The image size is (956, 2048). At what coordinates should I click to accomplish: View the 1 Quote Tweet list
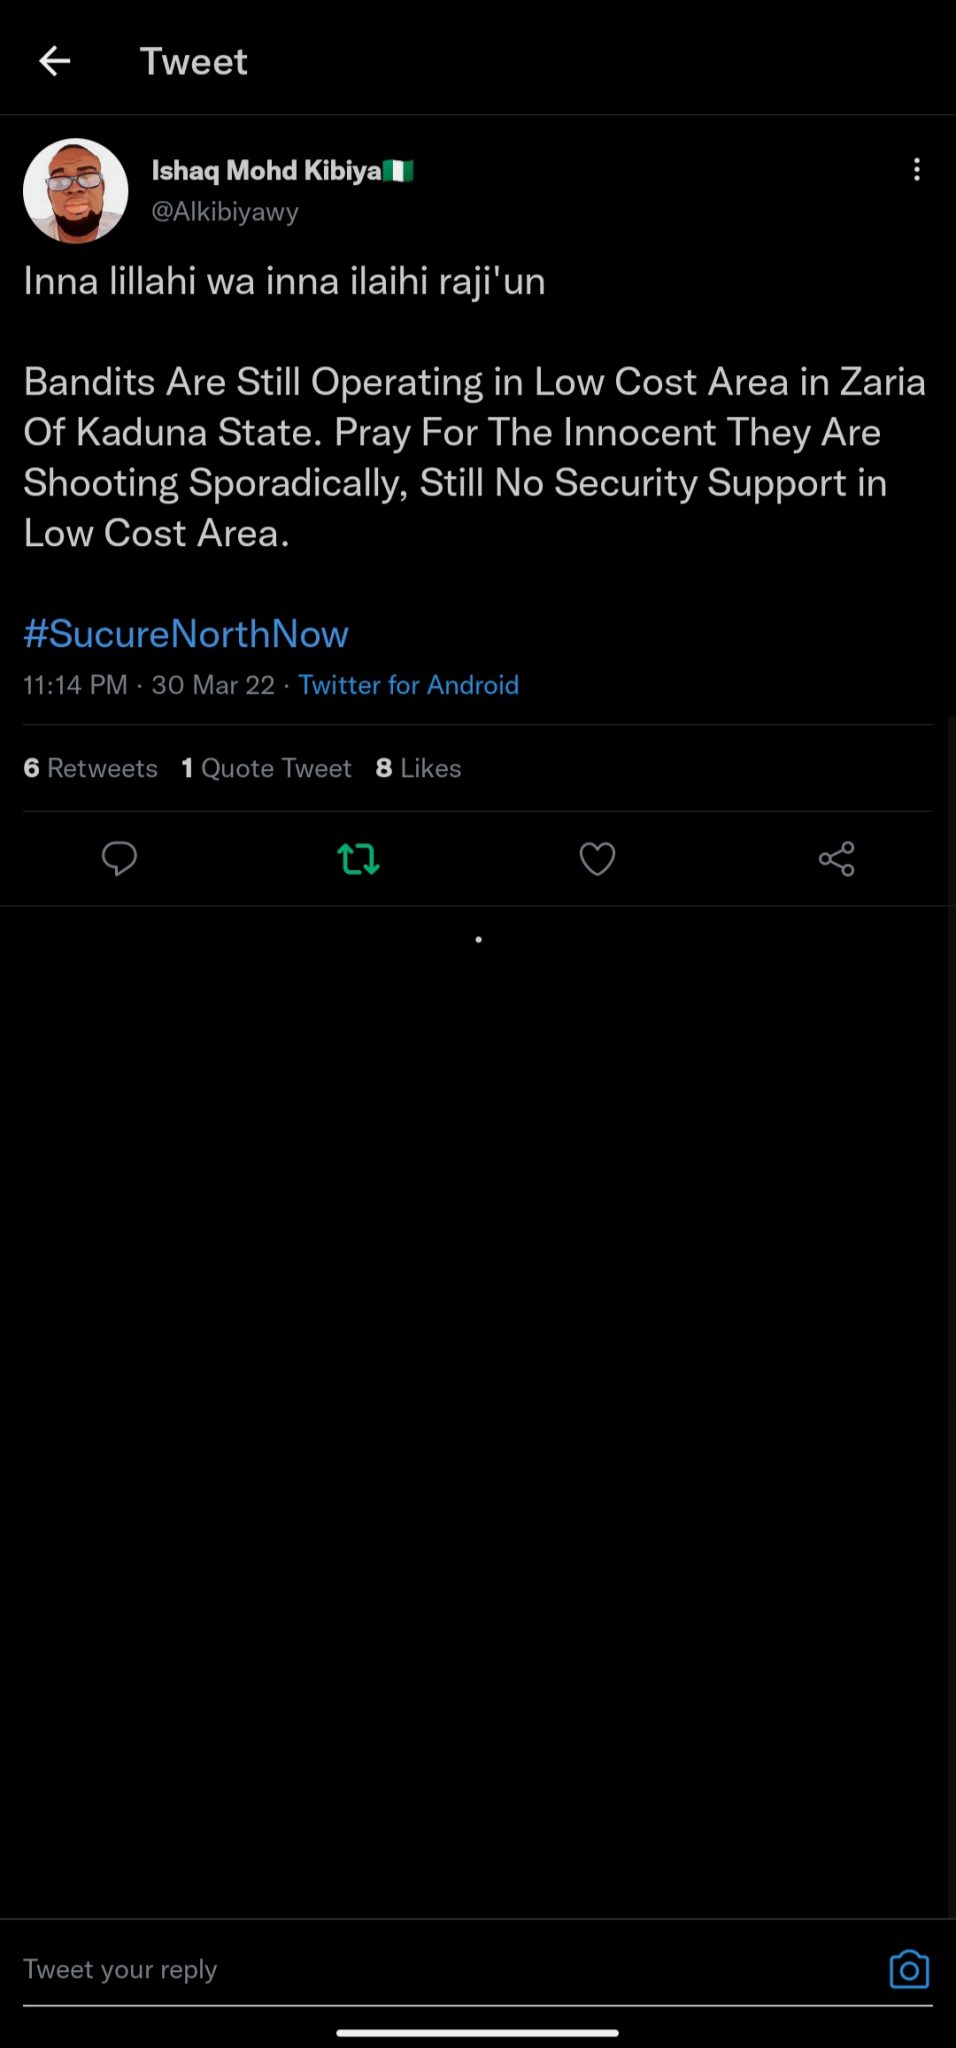click(266, 768)
